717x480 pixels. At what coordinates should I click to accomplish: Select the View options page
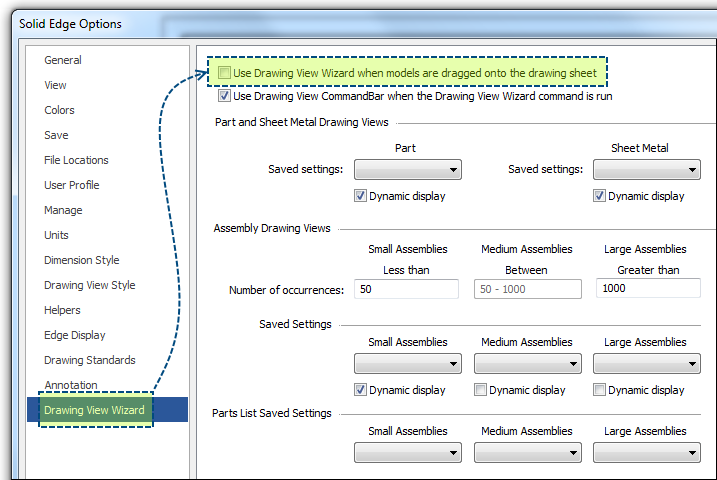tap(55, 85)
